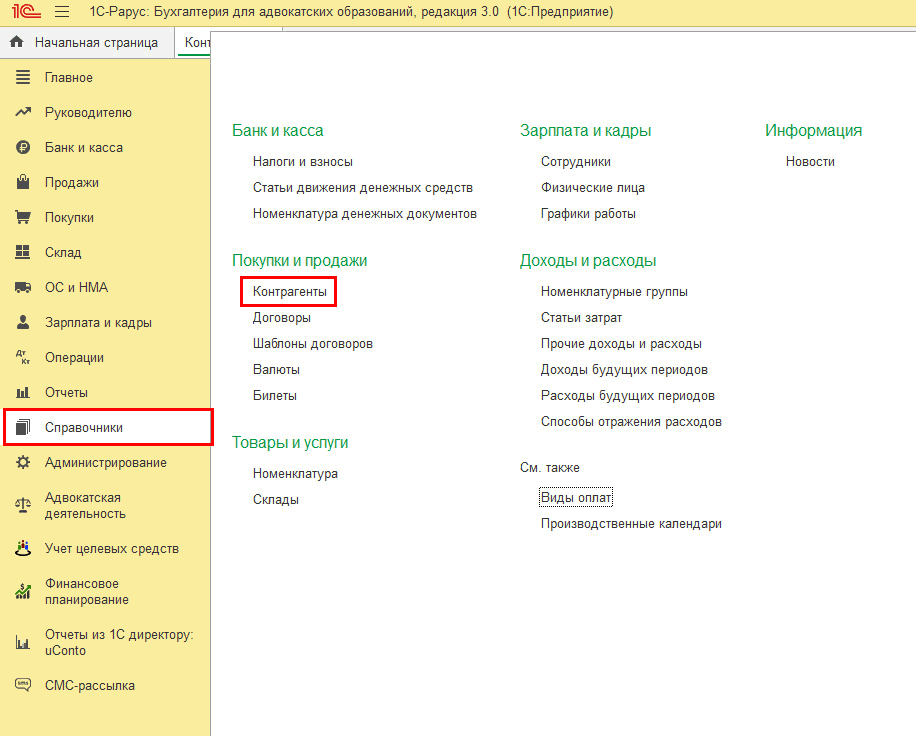916x736 pixels.
Task: Click the Виды оплат link
Action: tap(576, 498)
